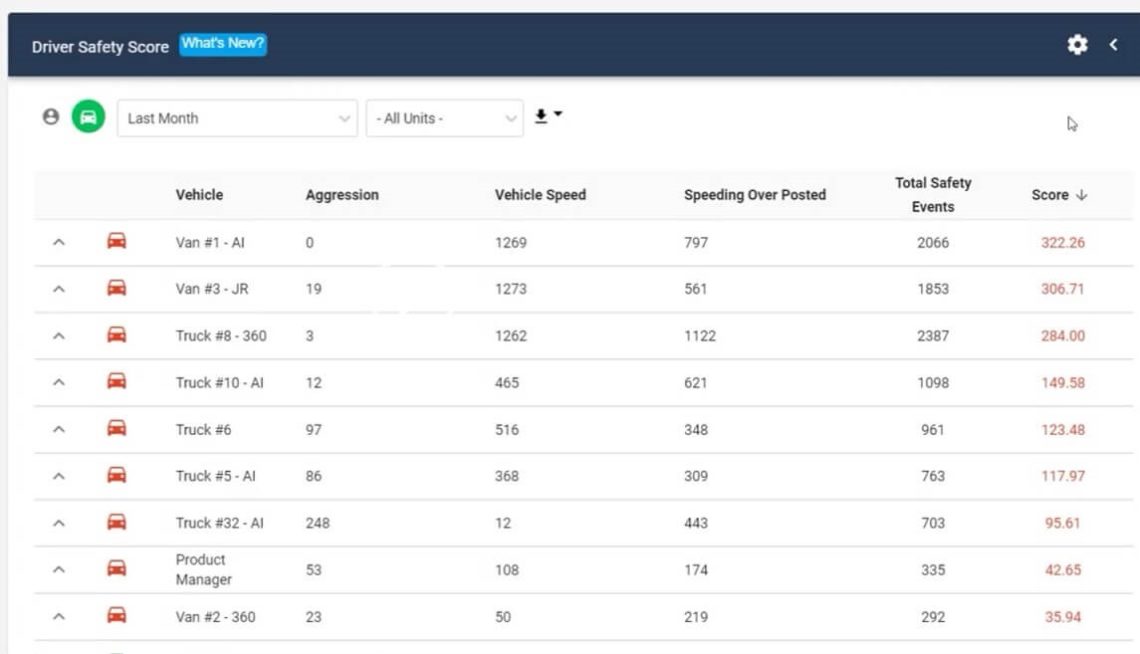Select the vehicle icon for Truck #8 - 360
Screen dimensions: 1140x654
[x=115, y=335]
